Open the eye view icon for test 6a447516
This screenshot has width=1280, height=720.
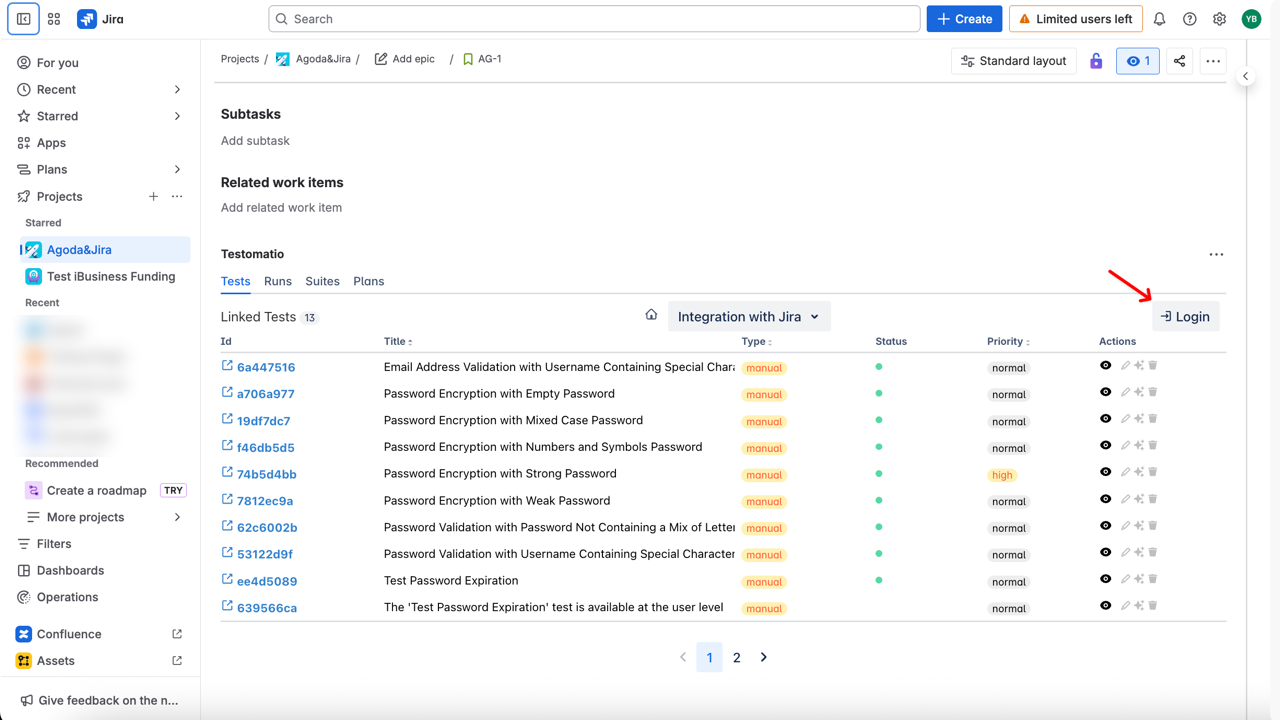pyautogui.click(x=1106, y=364)
